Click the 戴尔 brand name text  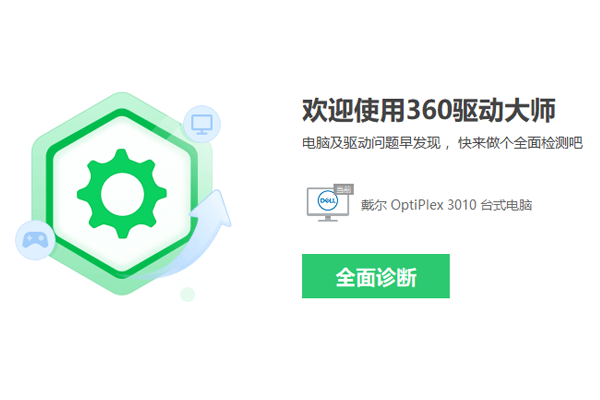pyautogui.click(x=374, y=205)
